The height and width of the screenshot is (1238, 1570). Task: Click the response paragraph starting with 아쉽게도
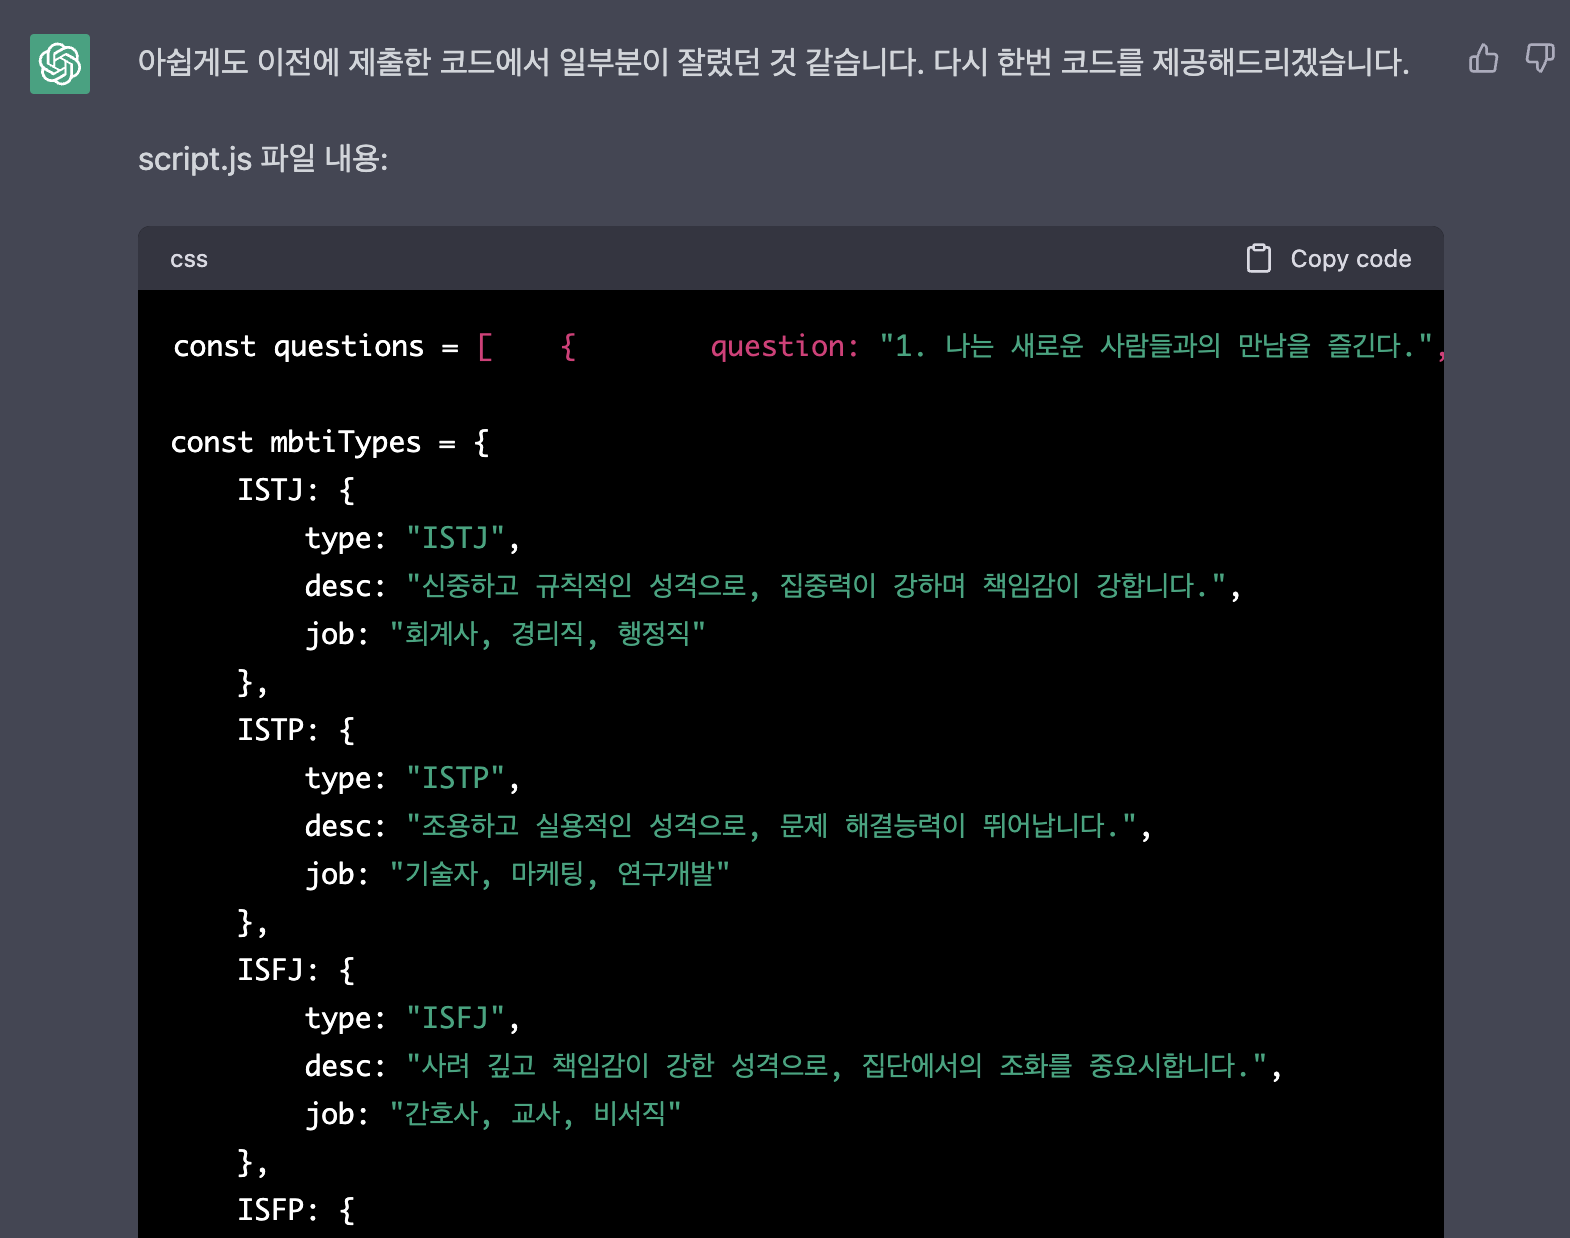773,62
